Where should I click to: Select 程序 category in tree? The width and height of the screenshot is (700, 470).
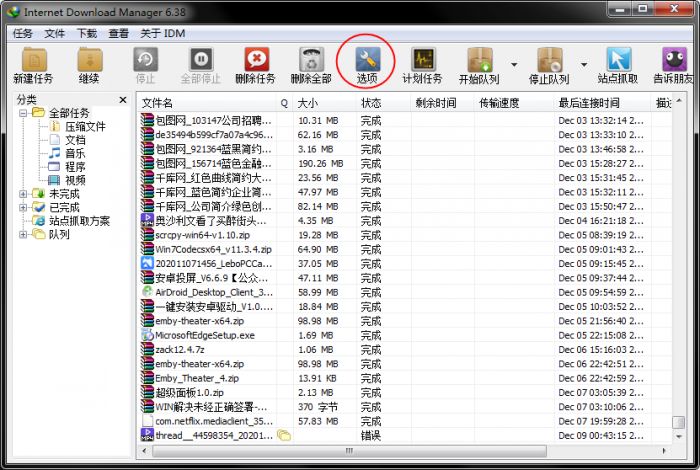click(x=75, y=167)
